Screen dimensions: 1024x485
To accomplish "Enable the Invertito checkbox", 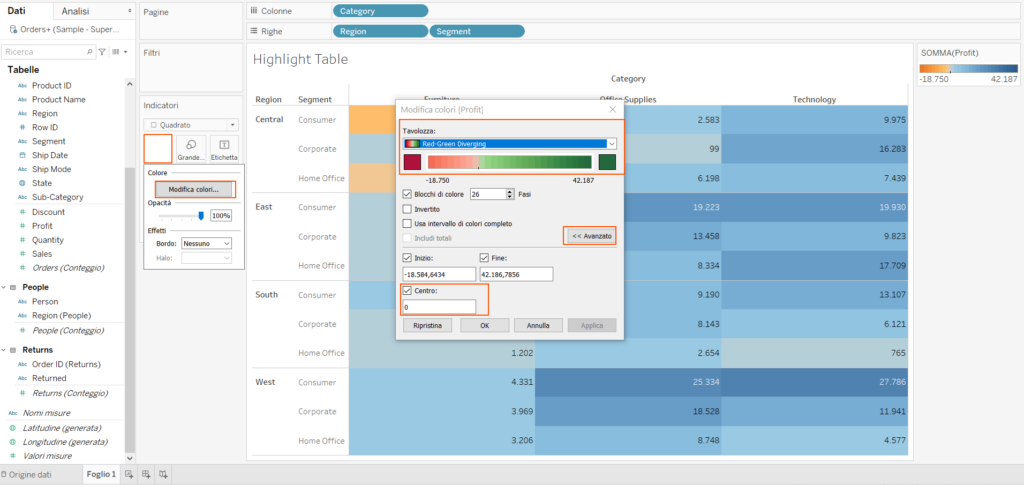I will click(x=406, y=209).
